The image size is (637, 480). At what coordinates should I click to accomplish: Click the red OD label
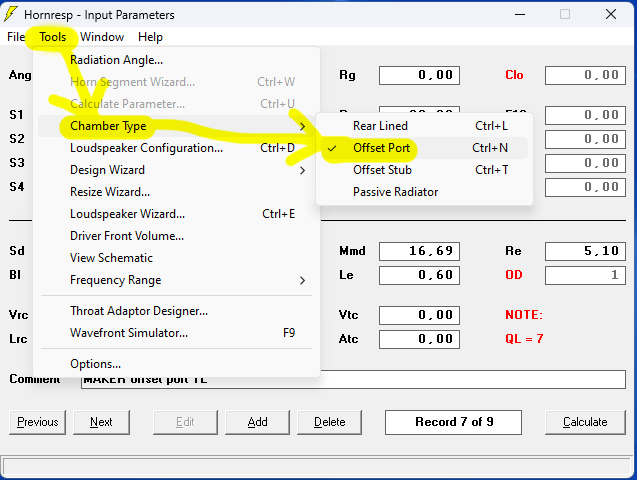[x=514, y=275]
